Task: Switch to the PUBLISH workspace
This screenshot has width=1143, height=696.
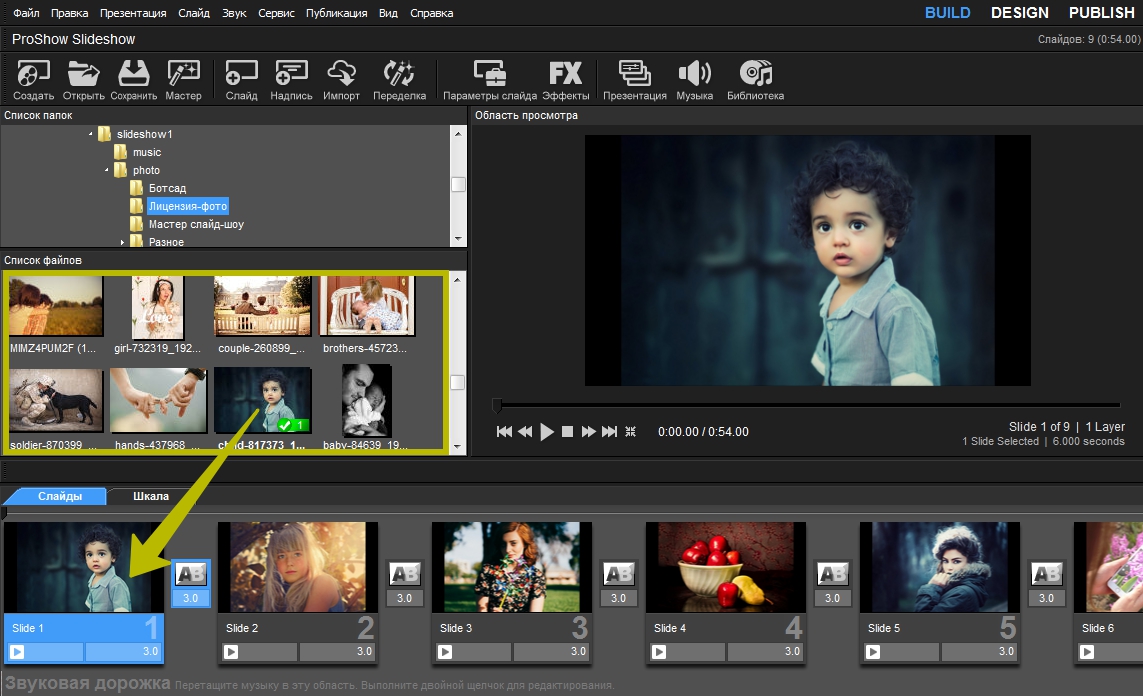Action: pos(1101,13)
